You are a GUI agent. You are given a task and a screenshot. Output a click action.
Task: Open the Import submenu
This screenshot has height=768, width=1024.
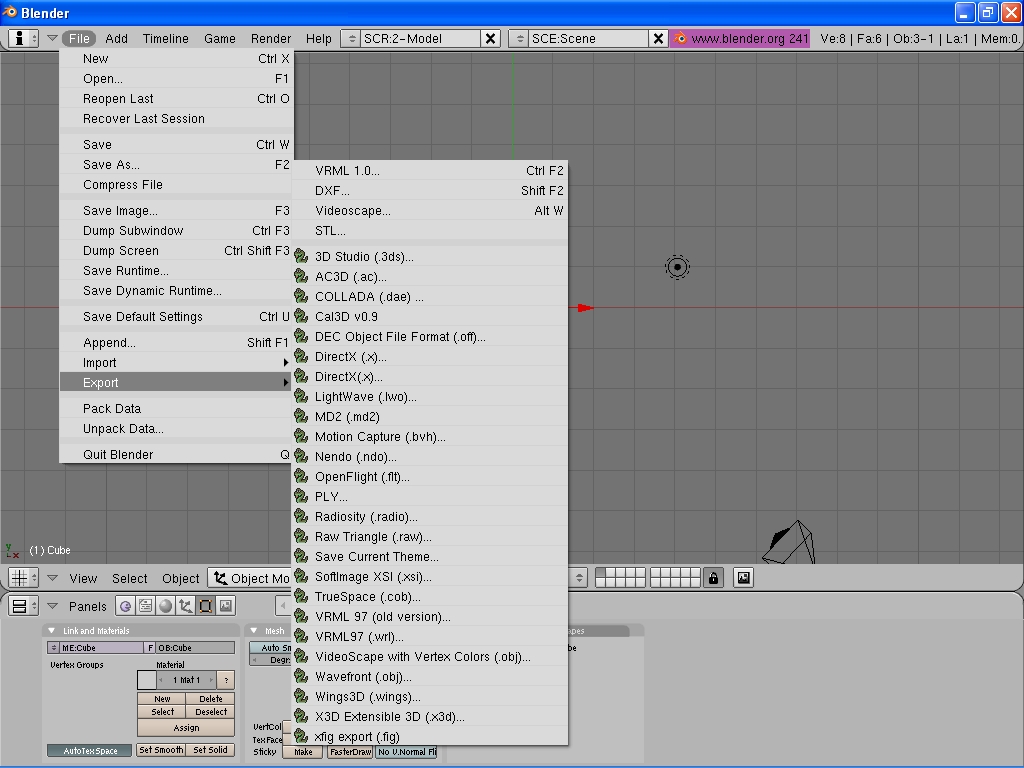[176, 362]
